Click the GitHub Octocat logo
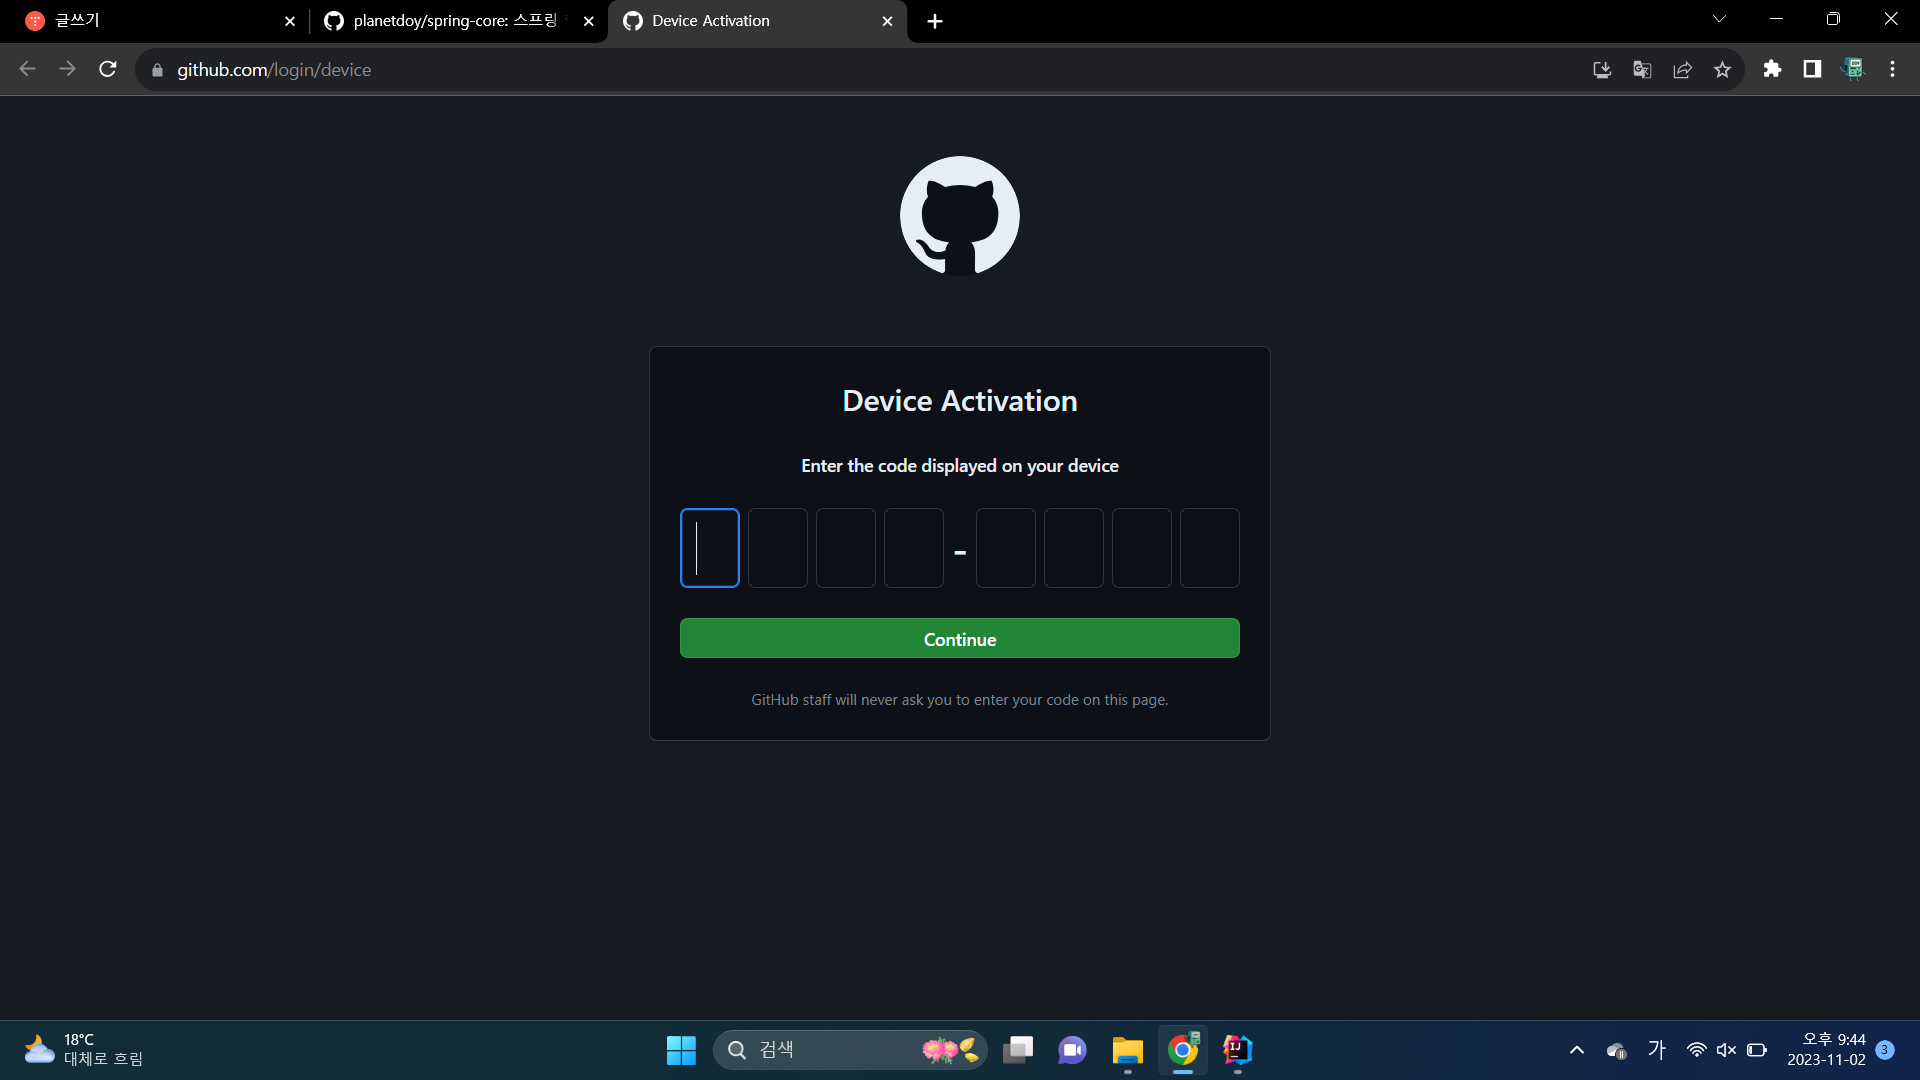The height and width of the screenshot is (1080, 1920). tap(960, 216)
